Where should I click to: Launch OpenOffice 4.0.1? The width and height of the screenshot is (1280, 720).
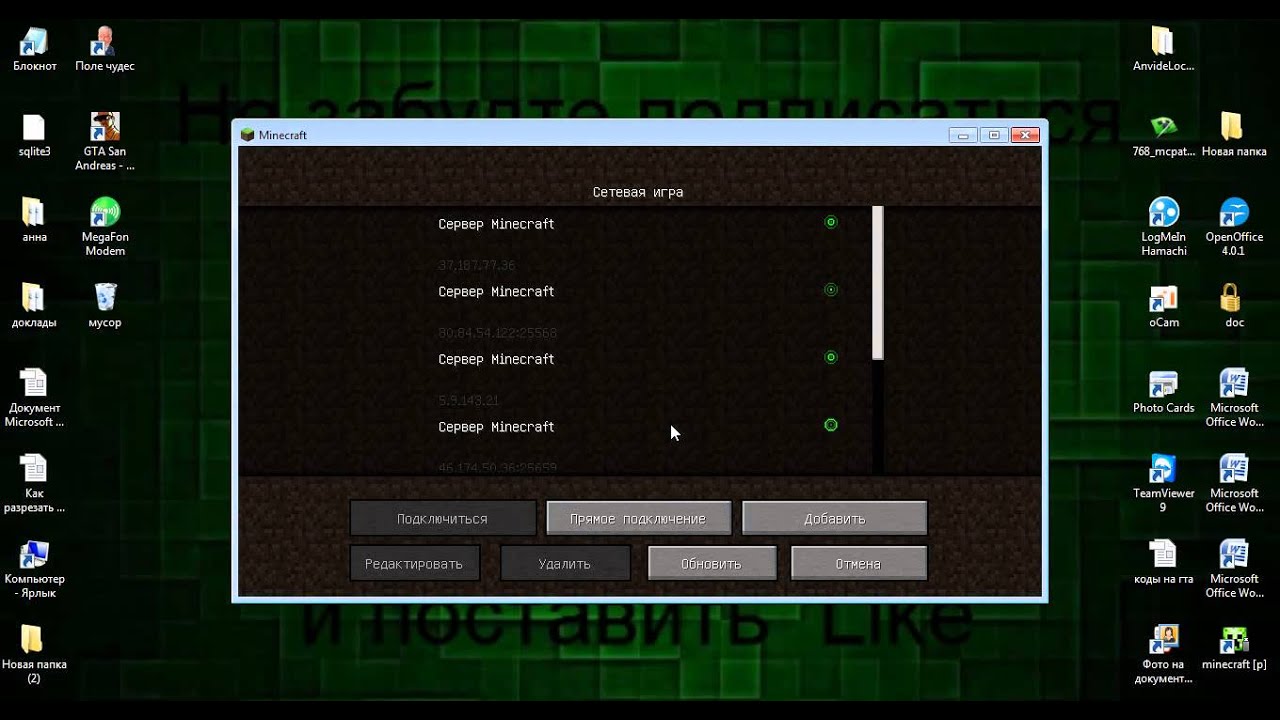pos(1233,227)
